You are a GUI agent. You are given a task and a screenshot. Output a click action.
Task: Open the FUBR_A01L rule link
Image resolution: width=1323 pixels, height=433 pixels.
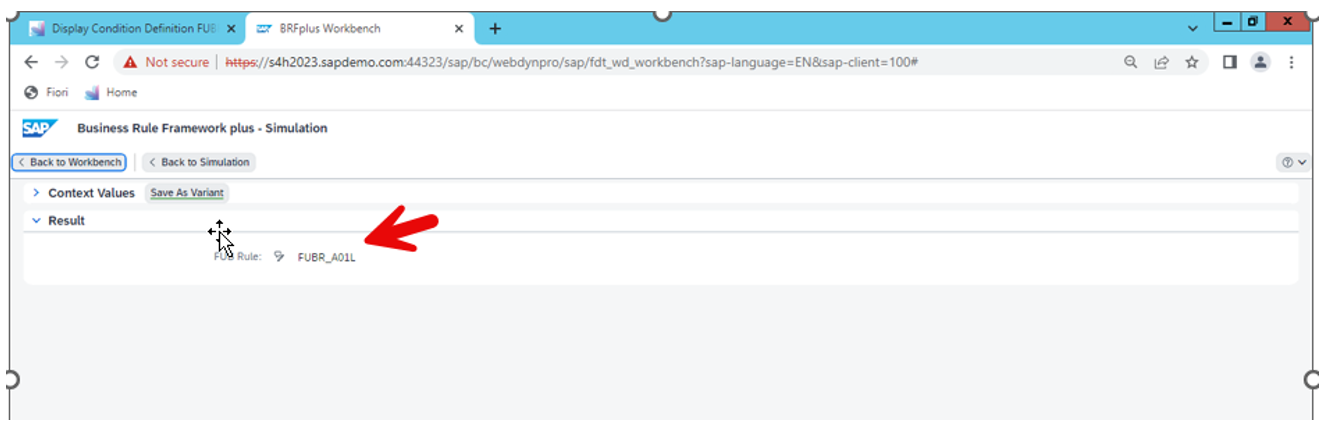(326, 257)
